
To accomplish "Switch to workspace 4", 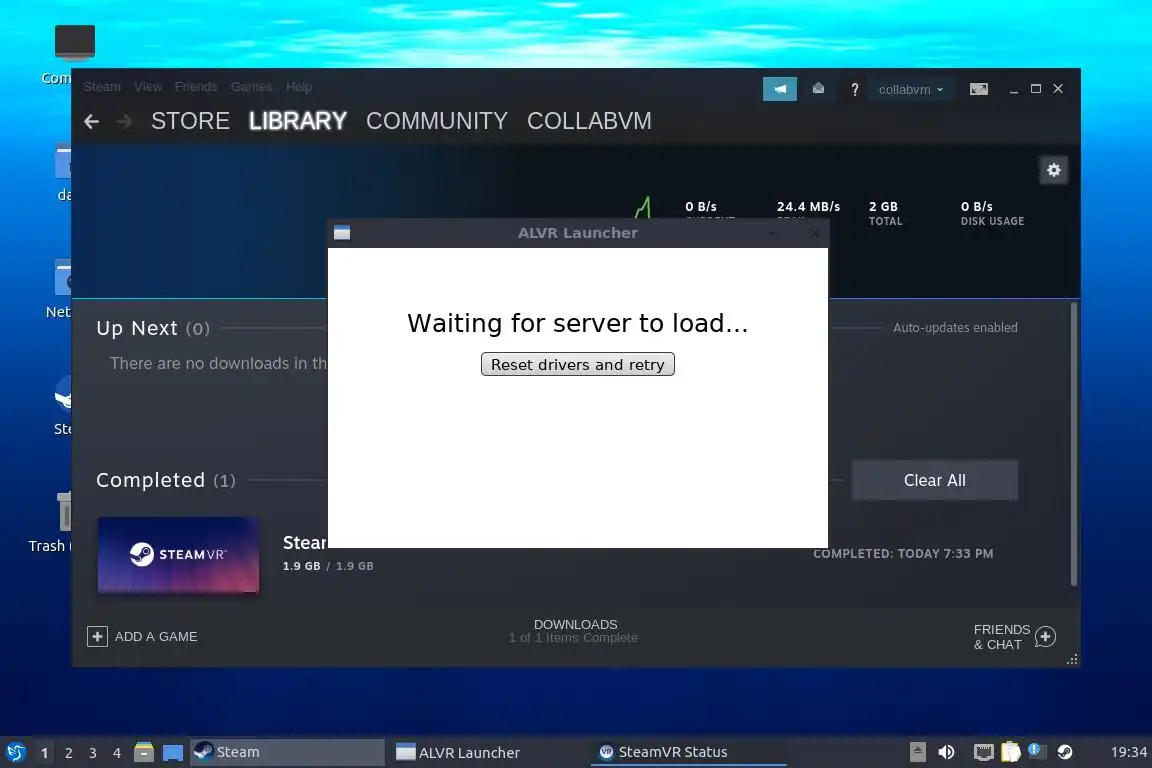I will (117, 753).
